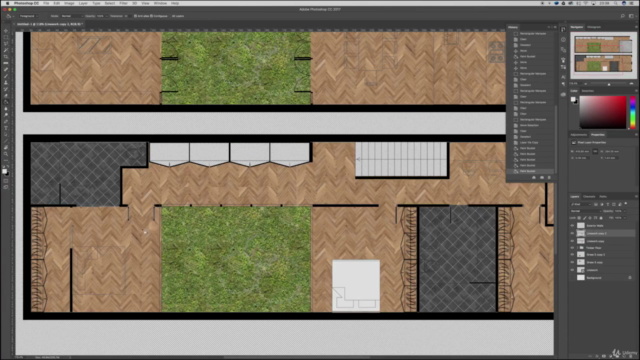The height and width of the screenshot is (360, 640).
Task: Hide the Linework copy 2 layer
Action: pos(572,233)
